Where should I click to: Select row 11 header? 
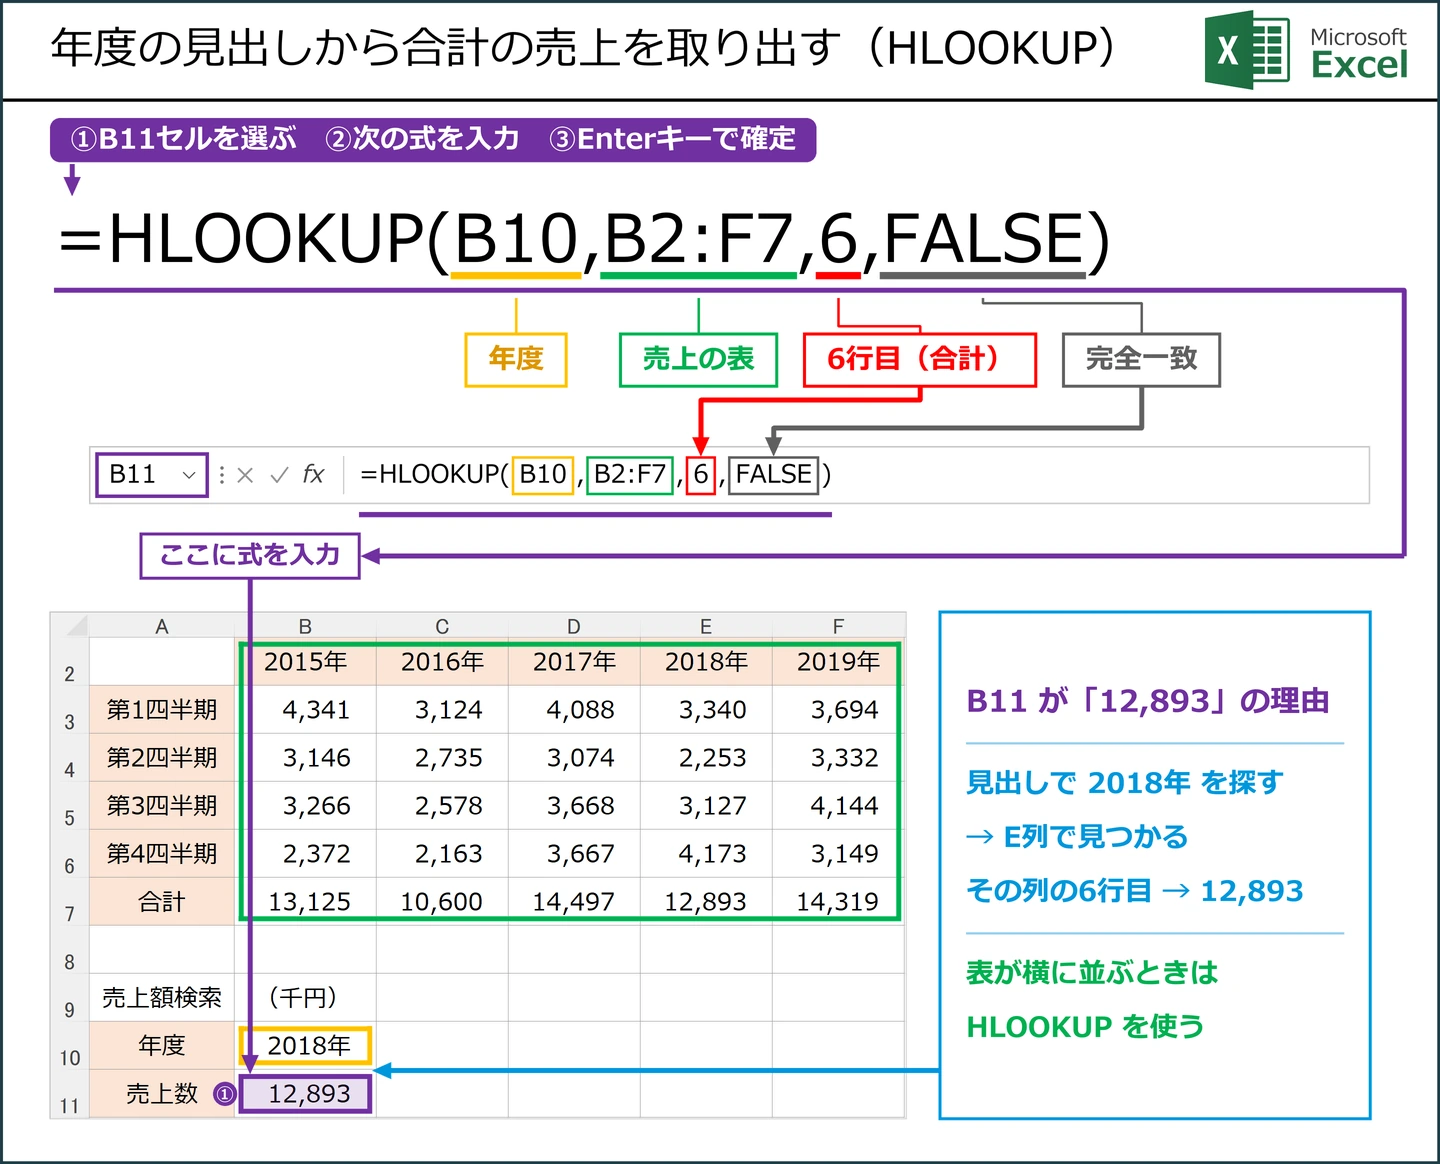click(70, 1095)
